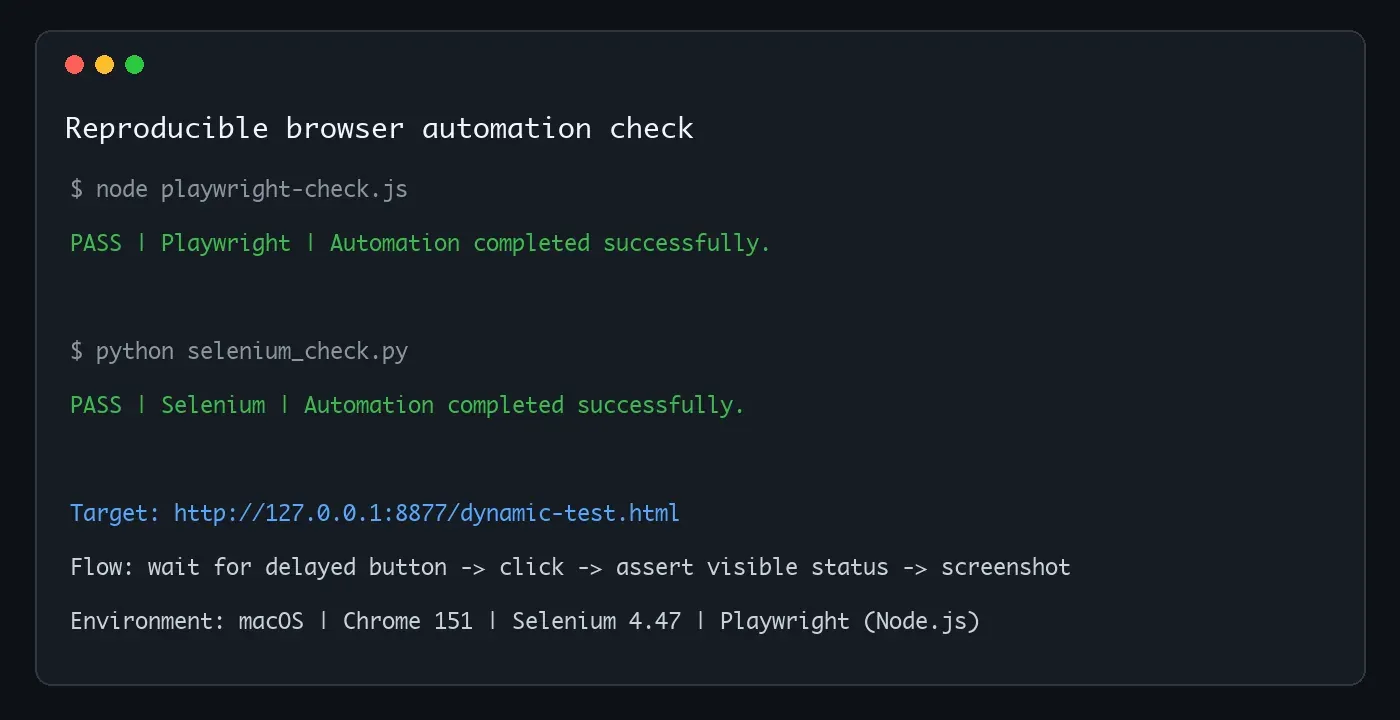Click the command "$ node playwright-check.js"
The width and height of the screenshot is (1400, 720).
click(239, 189)
